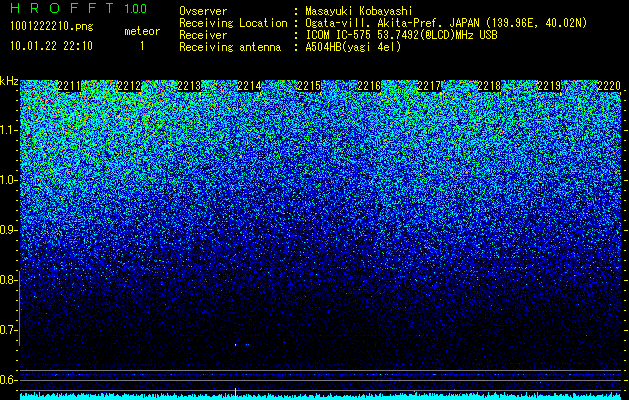This screenshot has width=629, height=400.
Task: Click the 2215 time marker
Action: click(309, 86)
